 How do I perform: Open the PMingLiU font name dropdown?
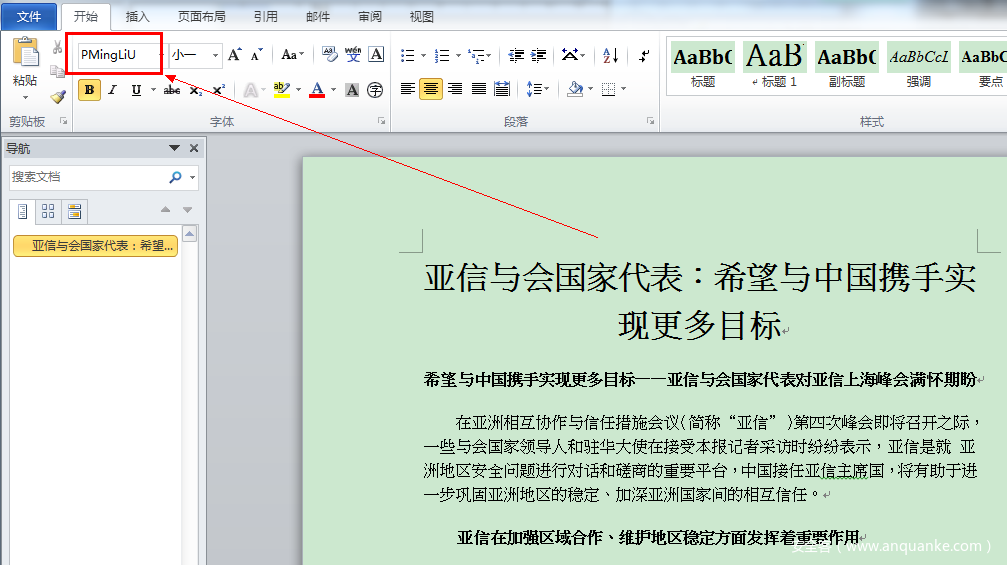pos(159,55)
